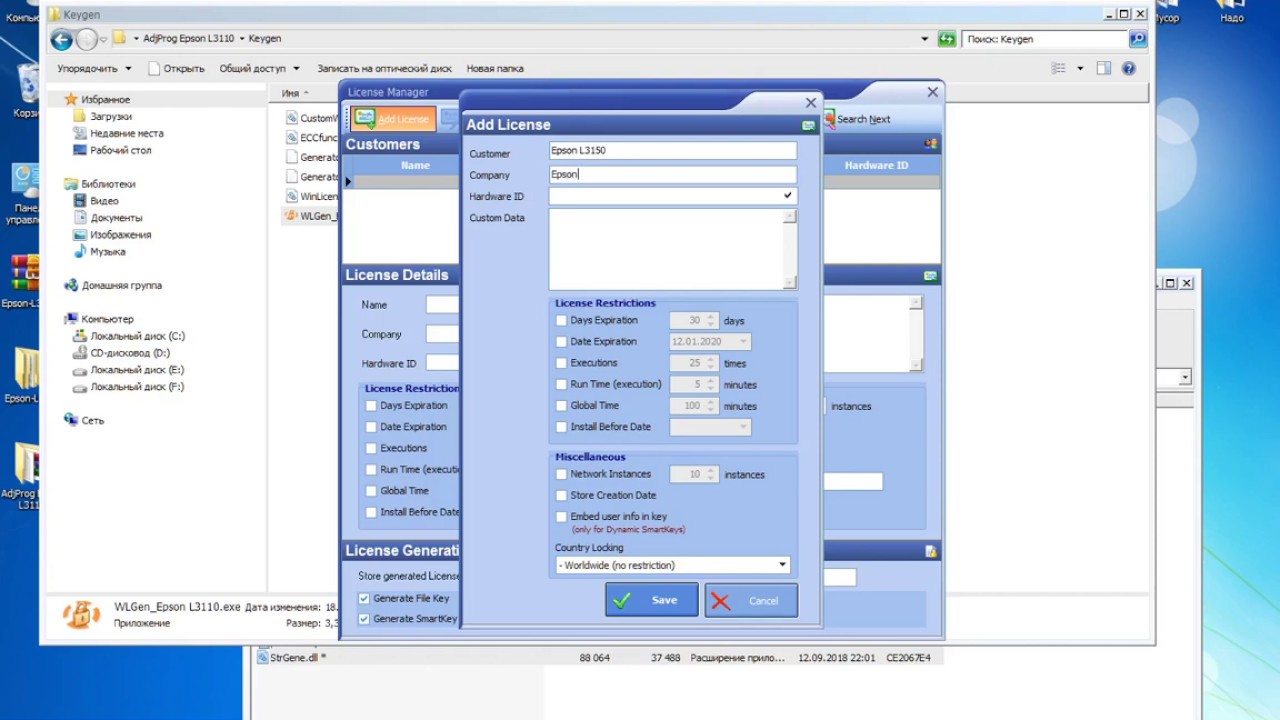The width and height of the screenshot is (1280, 720).
Task: Open CD-дисковод (D:) in sidebar
Action: [122, 353]
